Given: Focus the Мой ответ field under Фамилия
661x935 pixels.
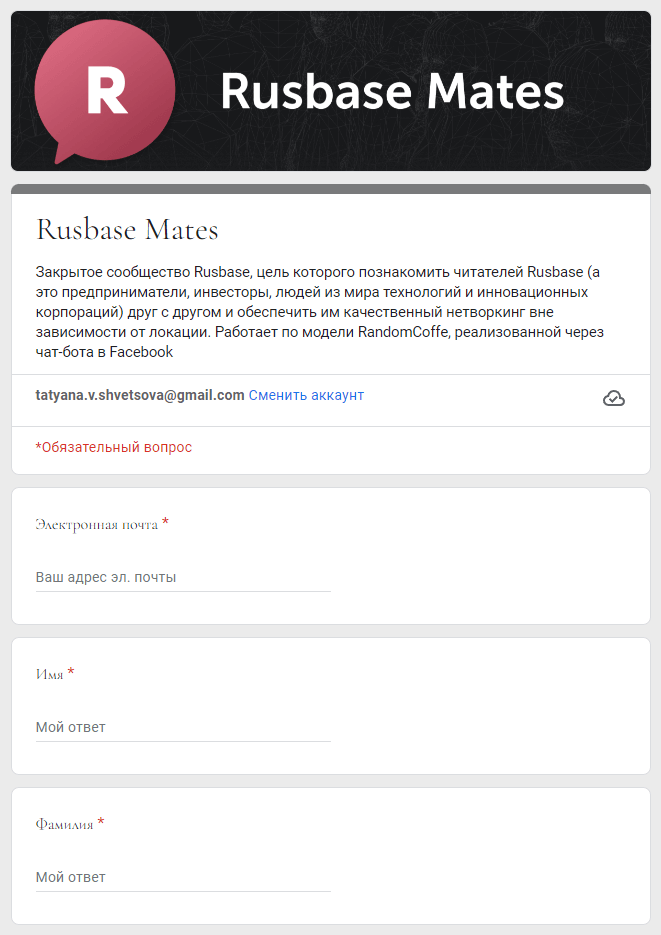Looking at the screenshot, I should click(x=183, y=877).
